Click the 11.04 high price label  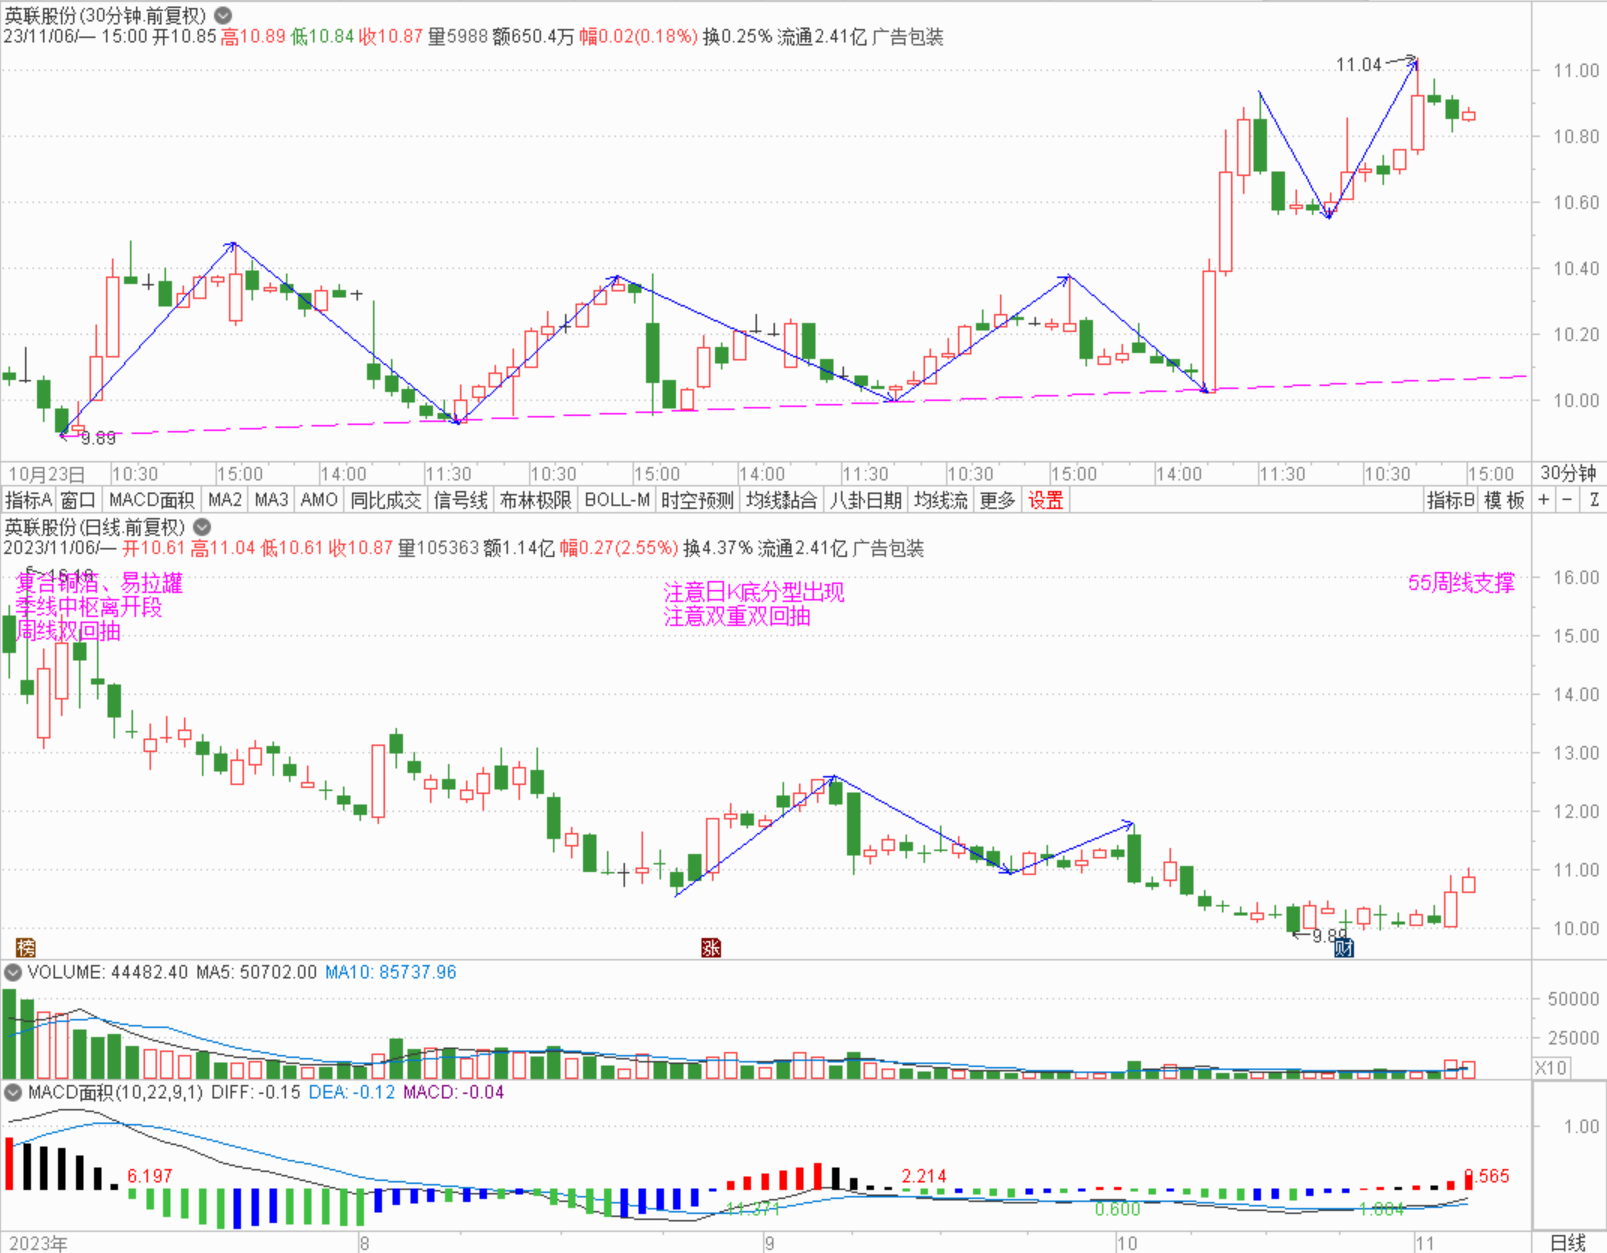point(1358,65)
